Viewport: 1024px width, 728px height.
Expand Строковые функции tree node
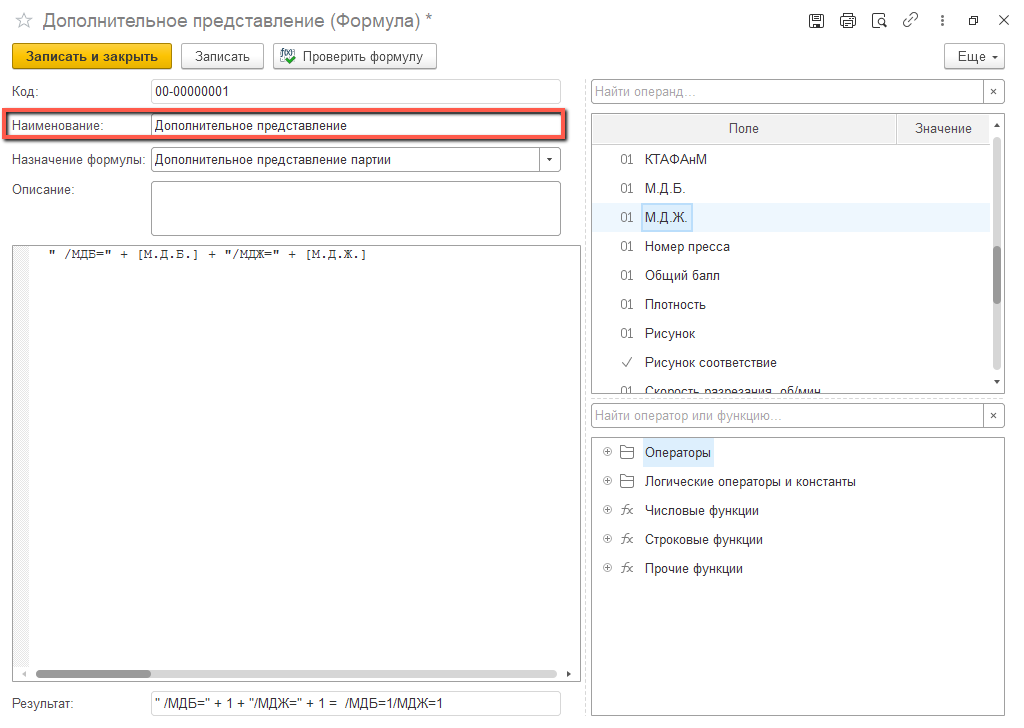pos(607,540)
